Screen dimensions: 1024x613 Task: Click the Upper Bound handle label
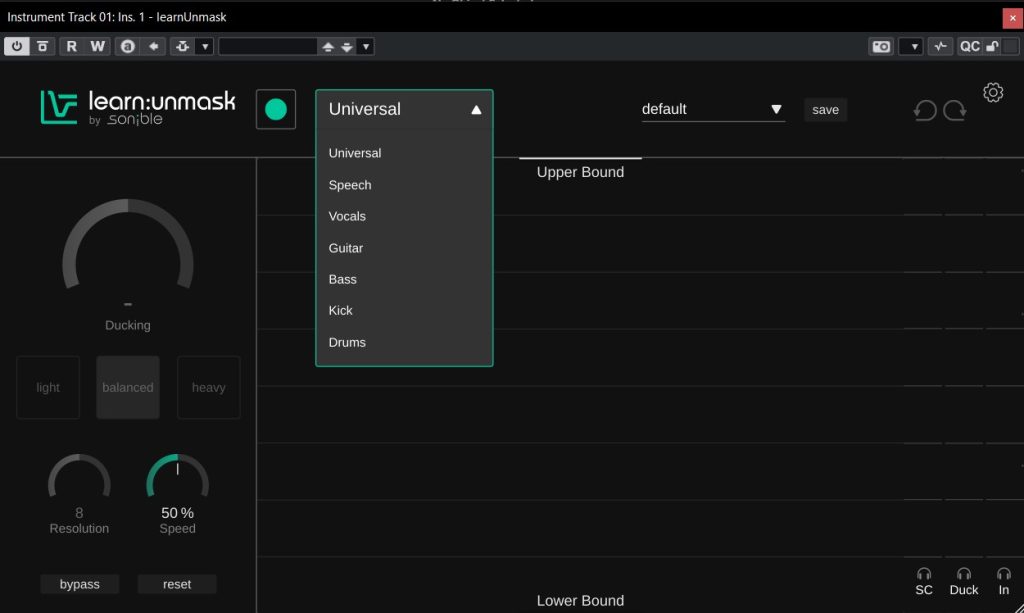click(x=580, y=172)
